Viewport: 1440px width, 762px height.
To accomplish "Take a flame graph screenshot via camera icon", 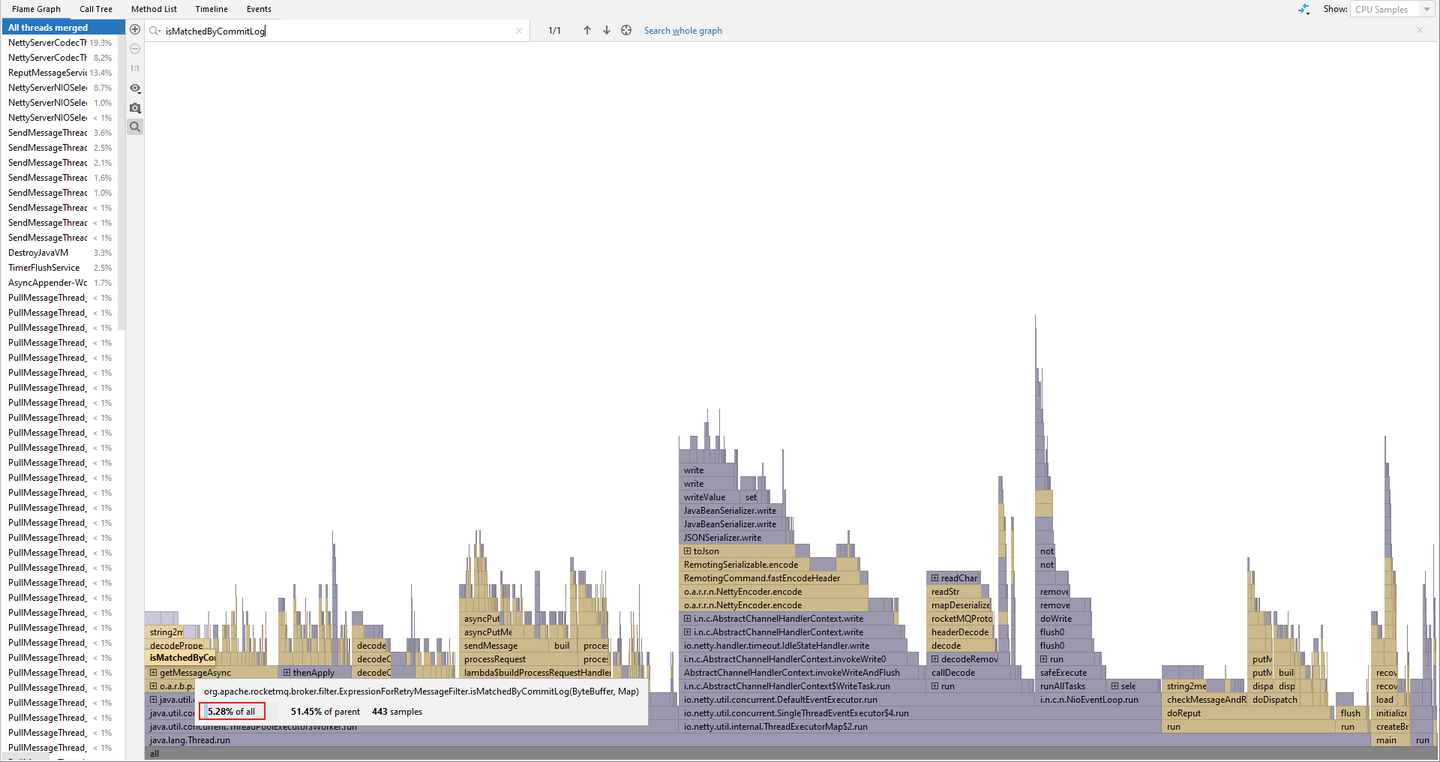I will [x=135, y=108].
